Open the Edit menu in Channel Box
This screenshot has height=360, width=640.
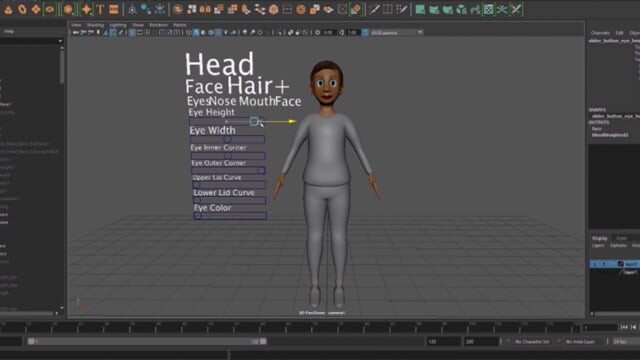(x=619, y=33)
